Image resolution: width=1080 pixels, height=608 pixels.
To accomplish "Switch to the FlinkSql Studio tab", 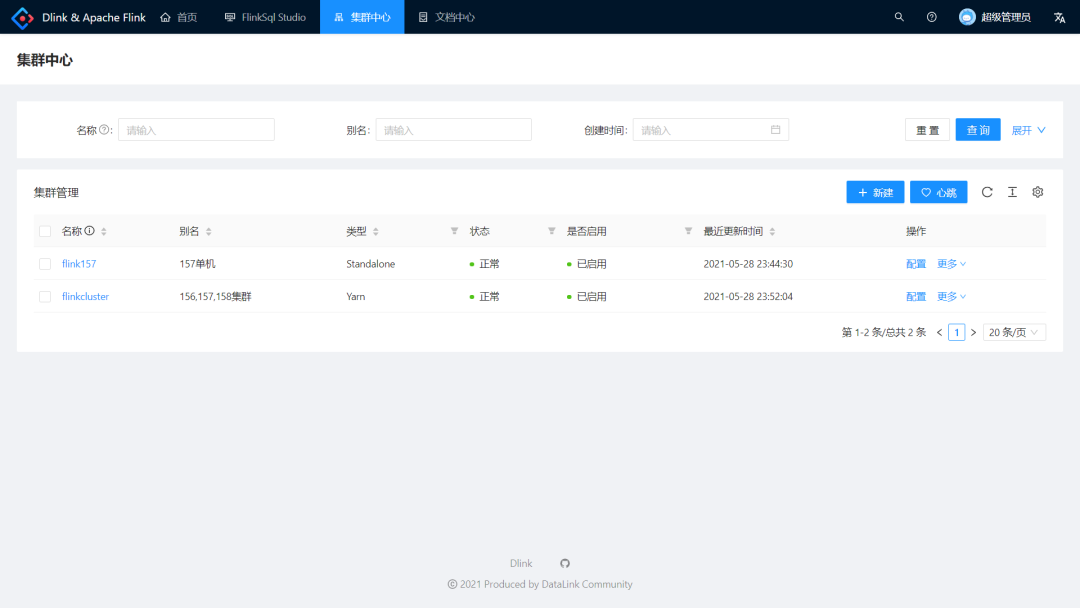I will coord(264,17).
